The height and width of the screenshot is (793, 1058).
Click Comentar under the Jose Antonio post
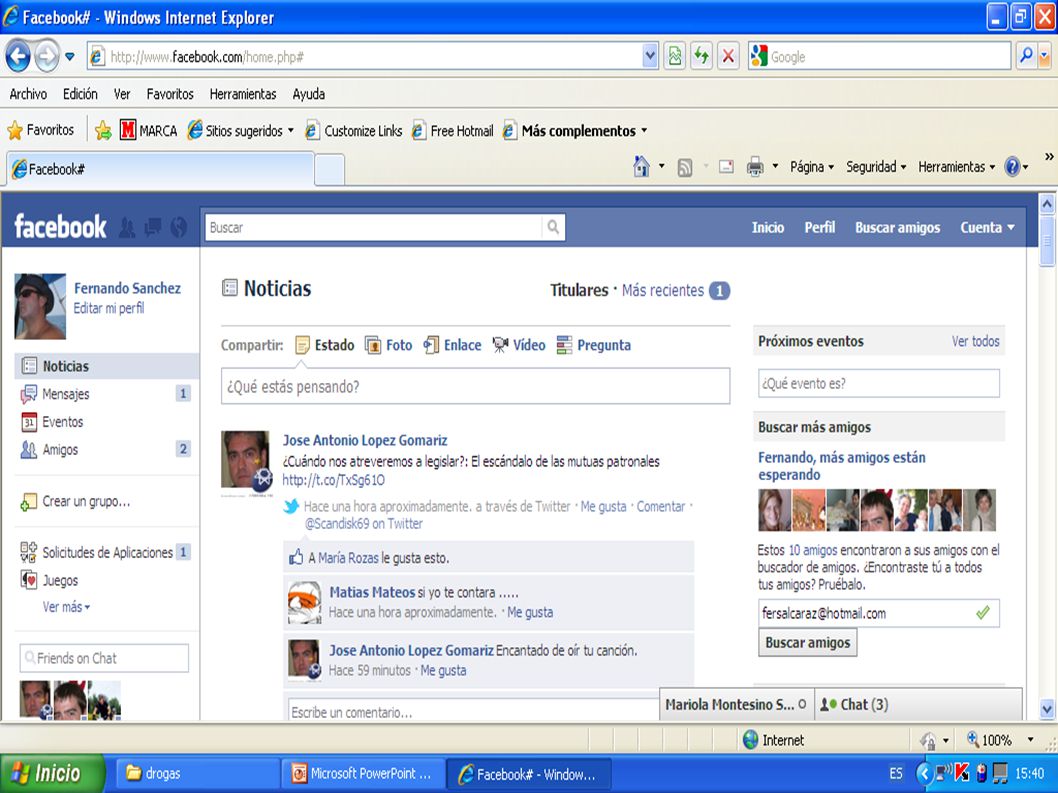661,506
